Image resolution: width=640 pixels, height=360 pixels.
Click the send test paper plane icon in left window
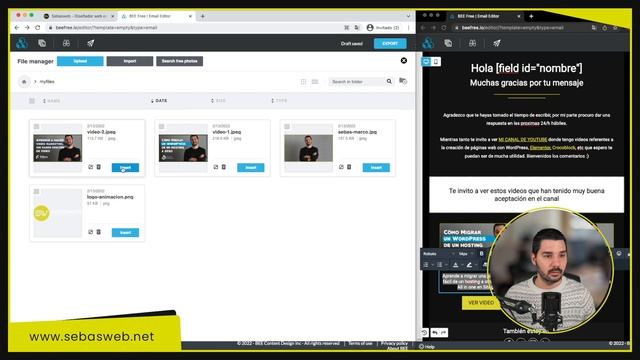pyautogui.click(x=91, y=43)
